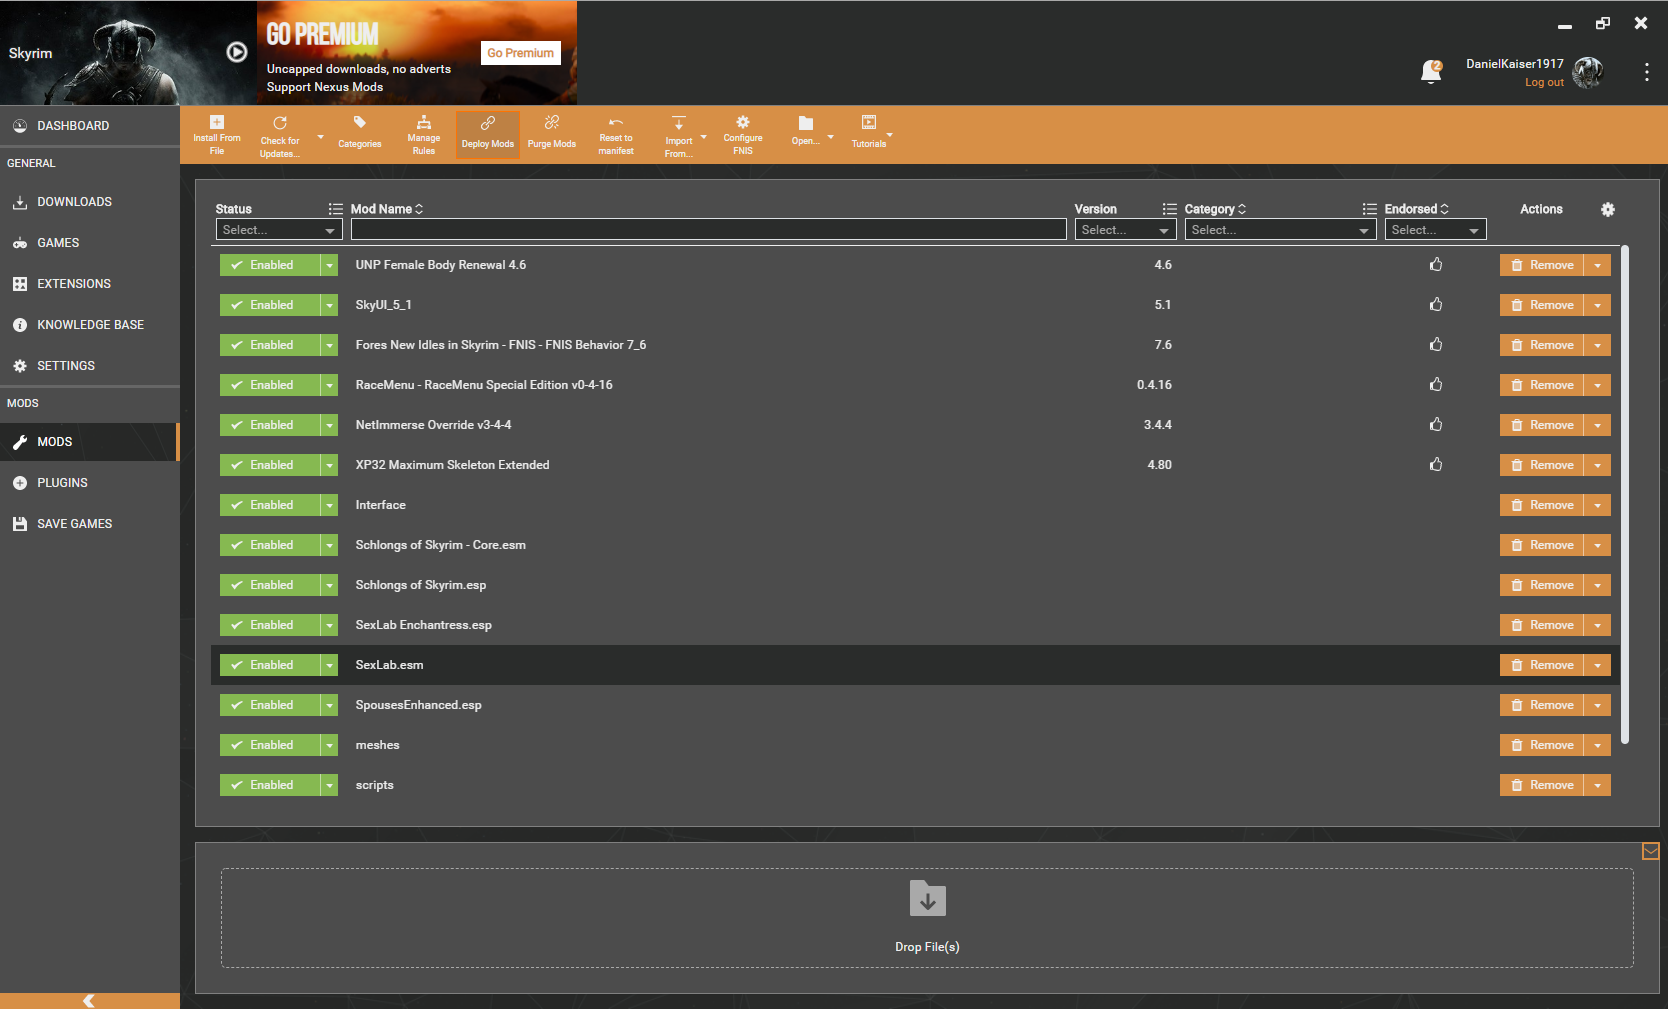
Task: Click the Install From File icon
Action: click(216, 134)
